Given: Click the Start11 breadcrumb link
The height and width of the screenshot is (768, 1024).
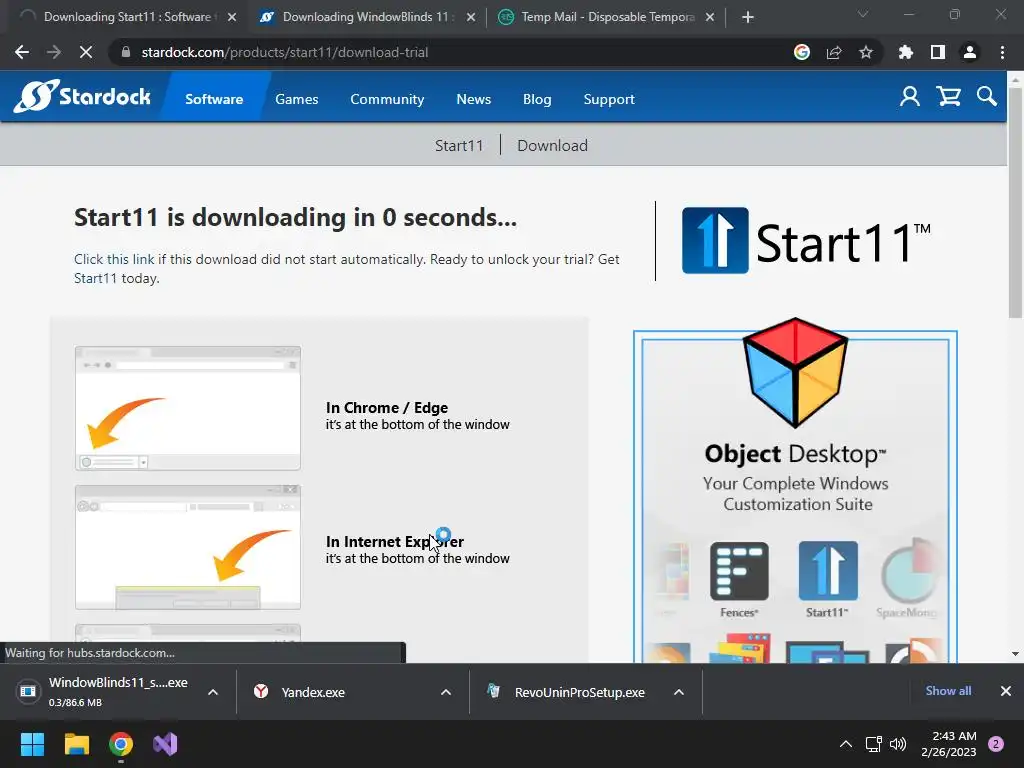Looking at the screenshot, I should tap(459, 146).
